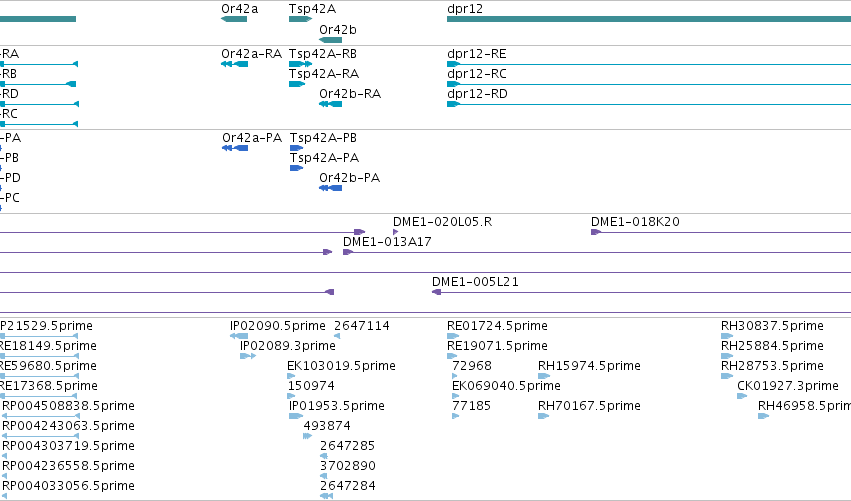Click EST RE59680.5prime
Image resolution: width=851 pixels, height=501 pixels.
pyautogui.click(x=40, y=376)
